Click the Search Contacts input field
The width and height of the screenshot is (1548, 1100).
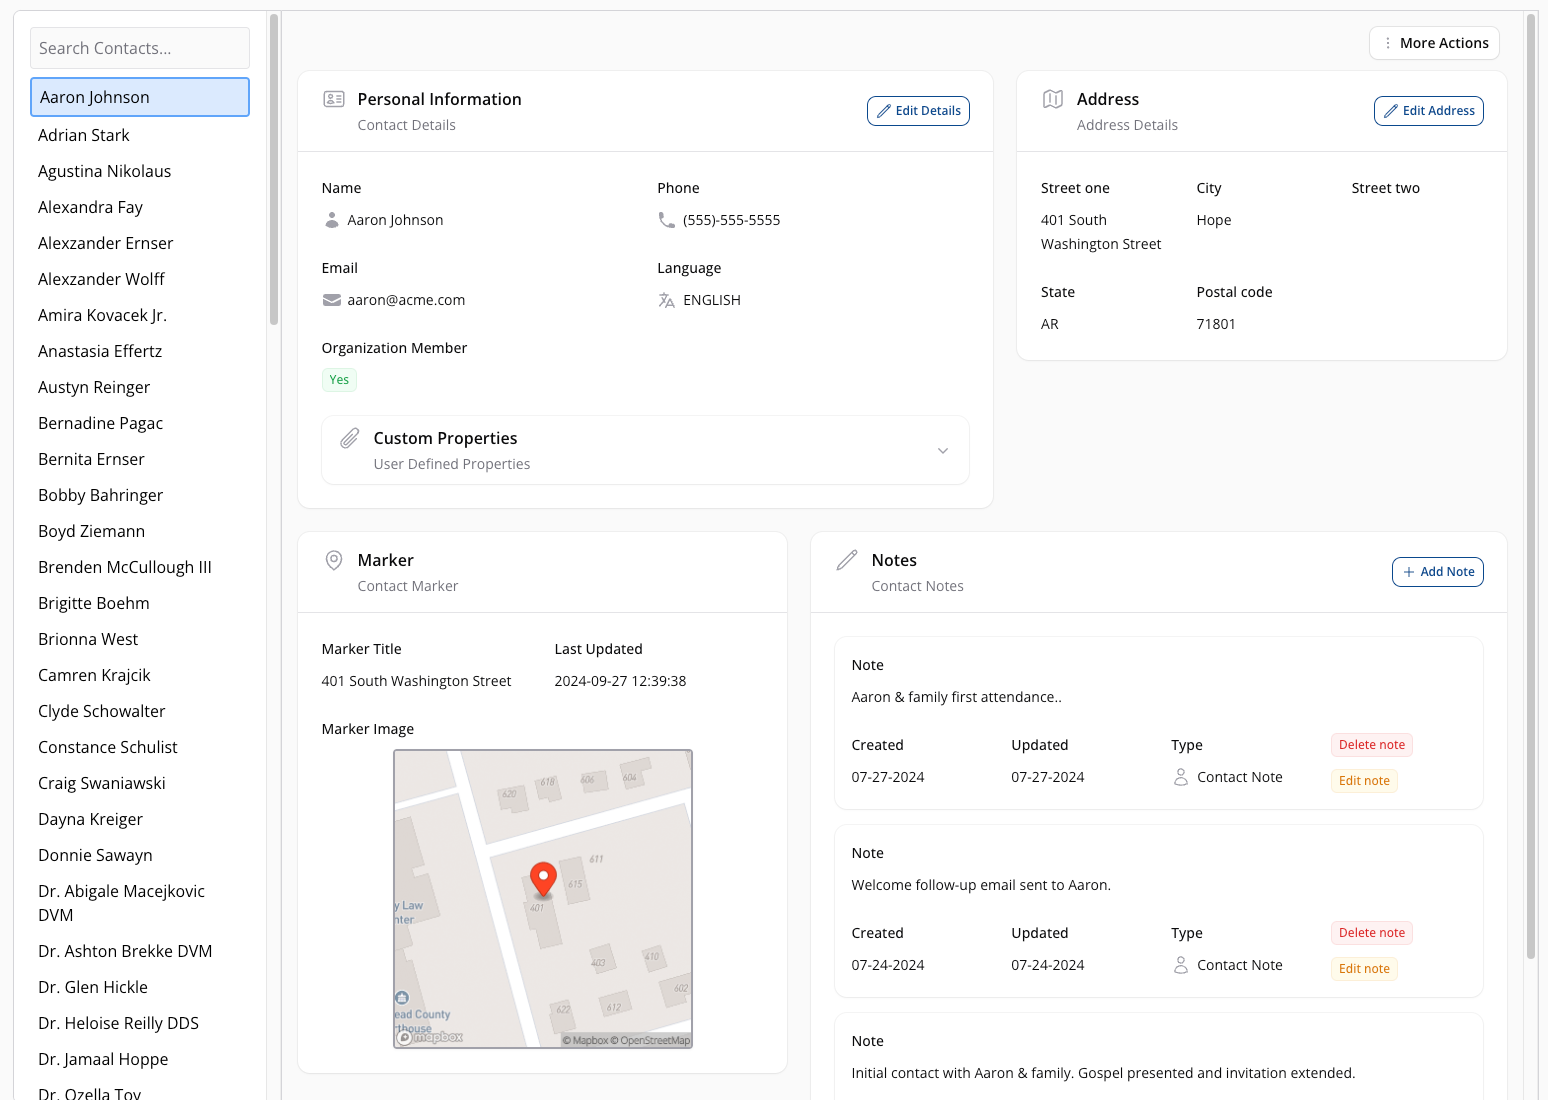click(139, 47)
